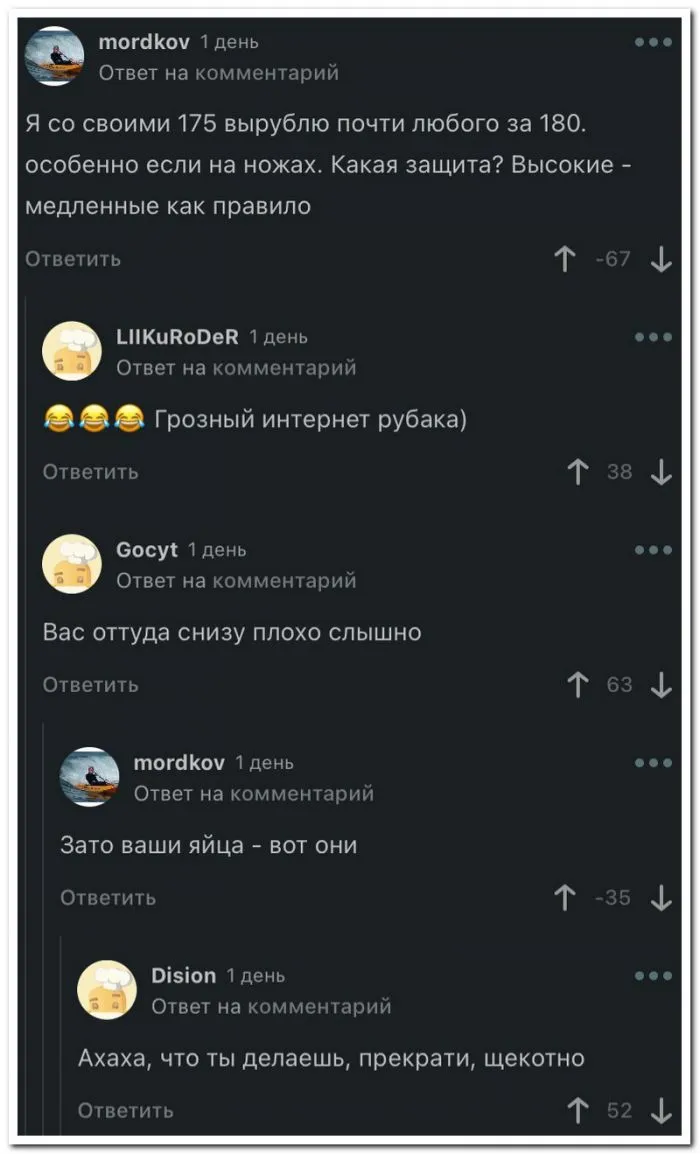Click Ответить under Dision's comment

[x=125, y=1110]
